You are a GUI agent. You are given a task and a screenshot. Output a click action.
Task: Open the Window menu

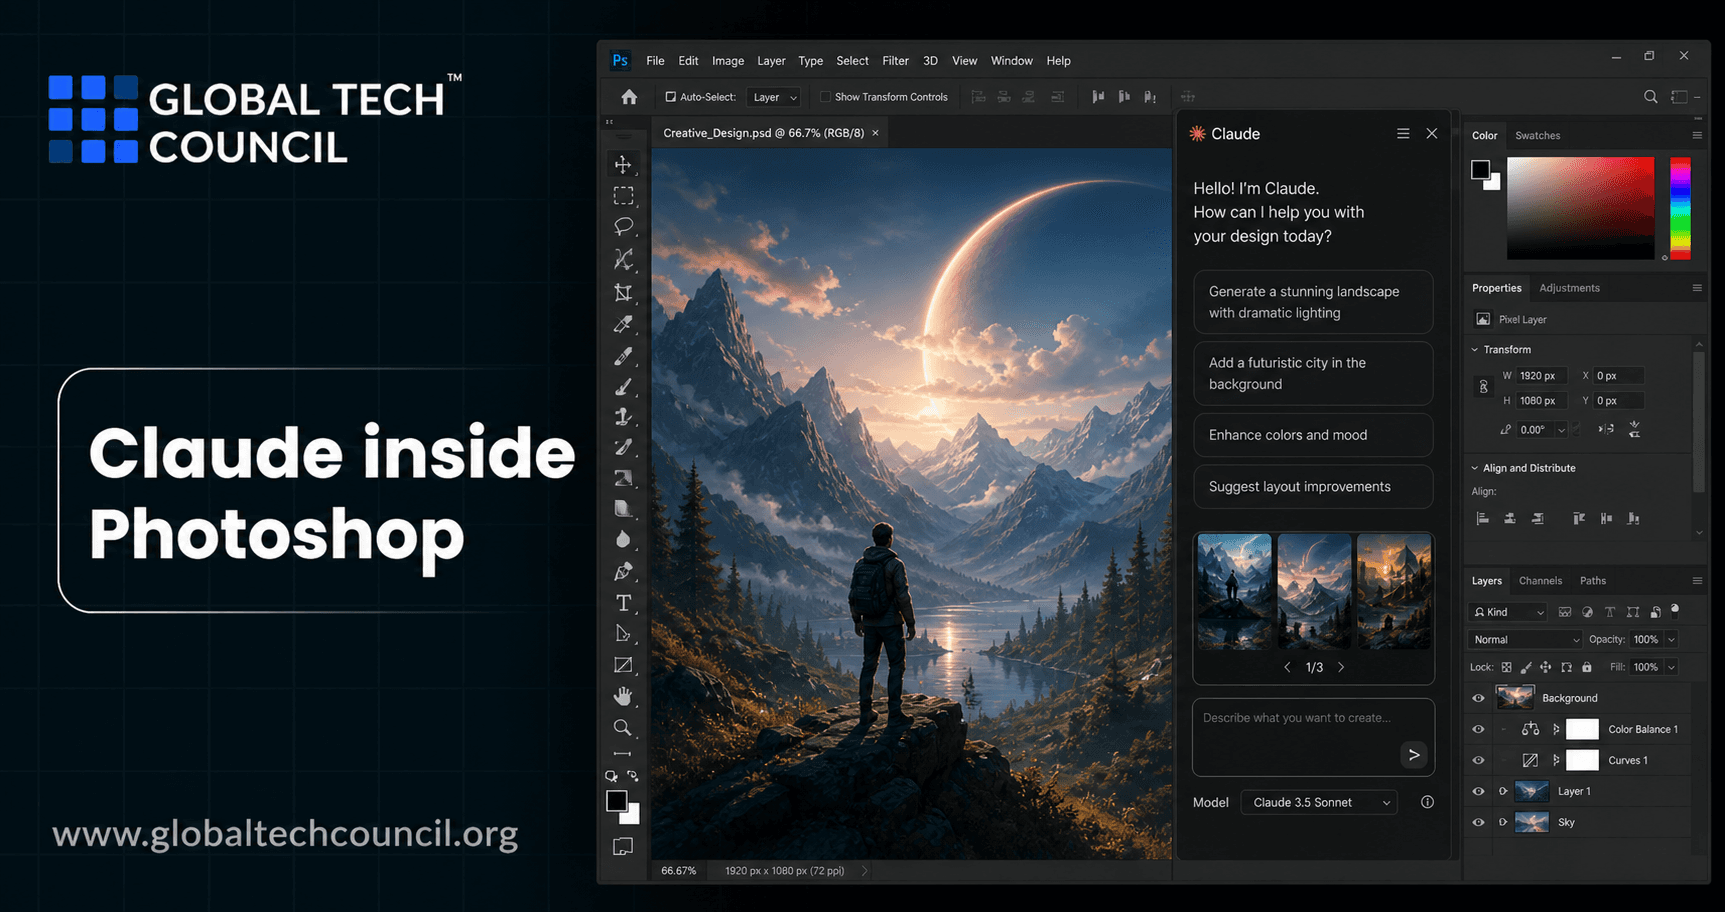pos(1011,61)
